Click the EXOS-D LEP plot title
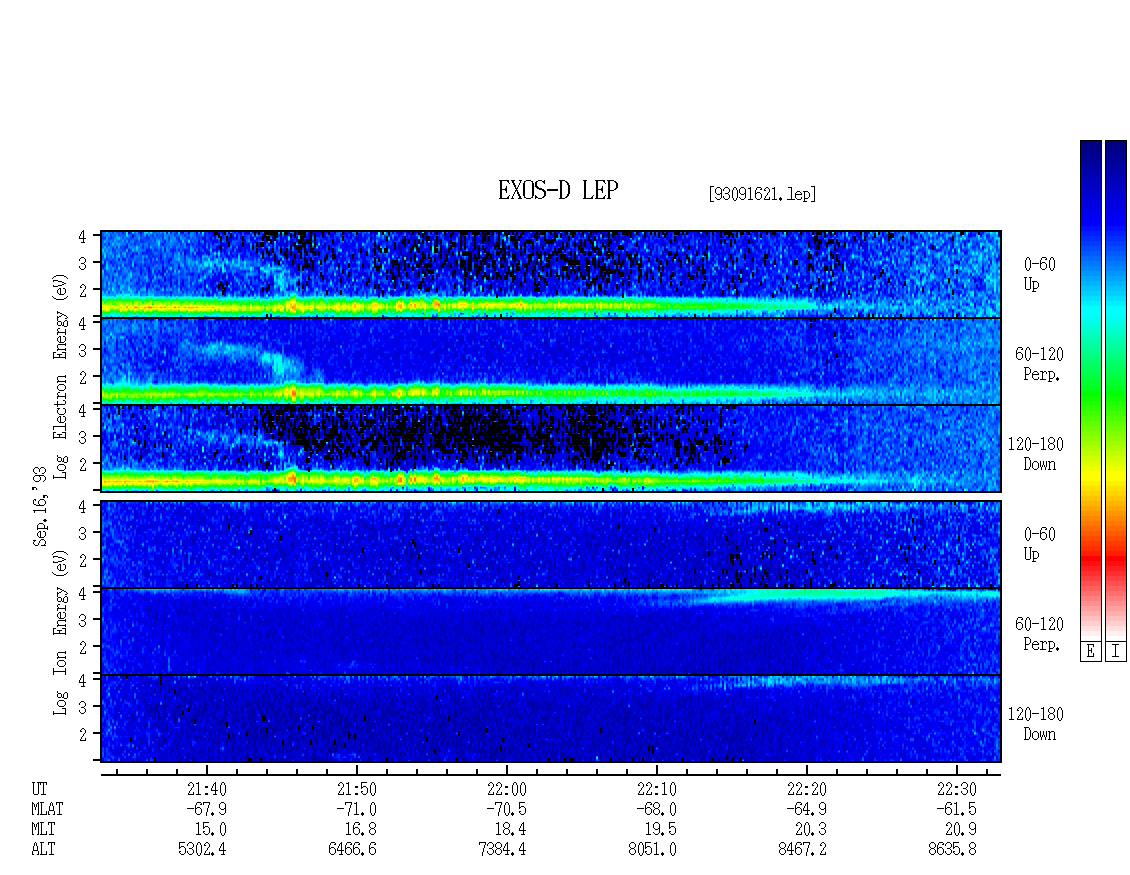Viewport: 1130px width, 875px height. 558,190
